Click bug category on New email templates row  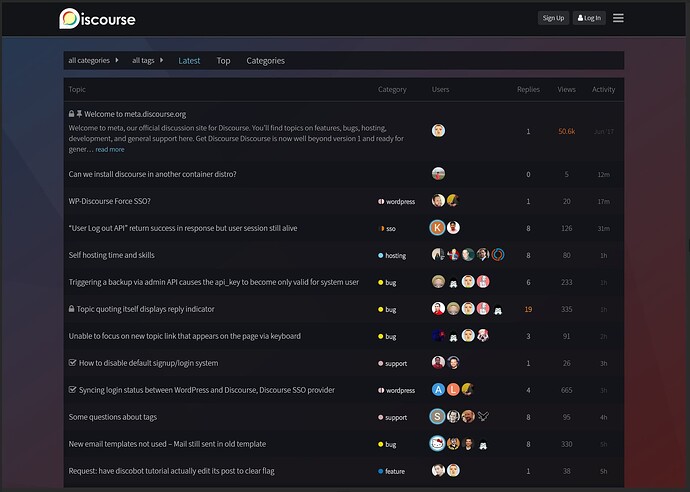click(x=387, y=444)
